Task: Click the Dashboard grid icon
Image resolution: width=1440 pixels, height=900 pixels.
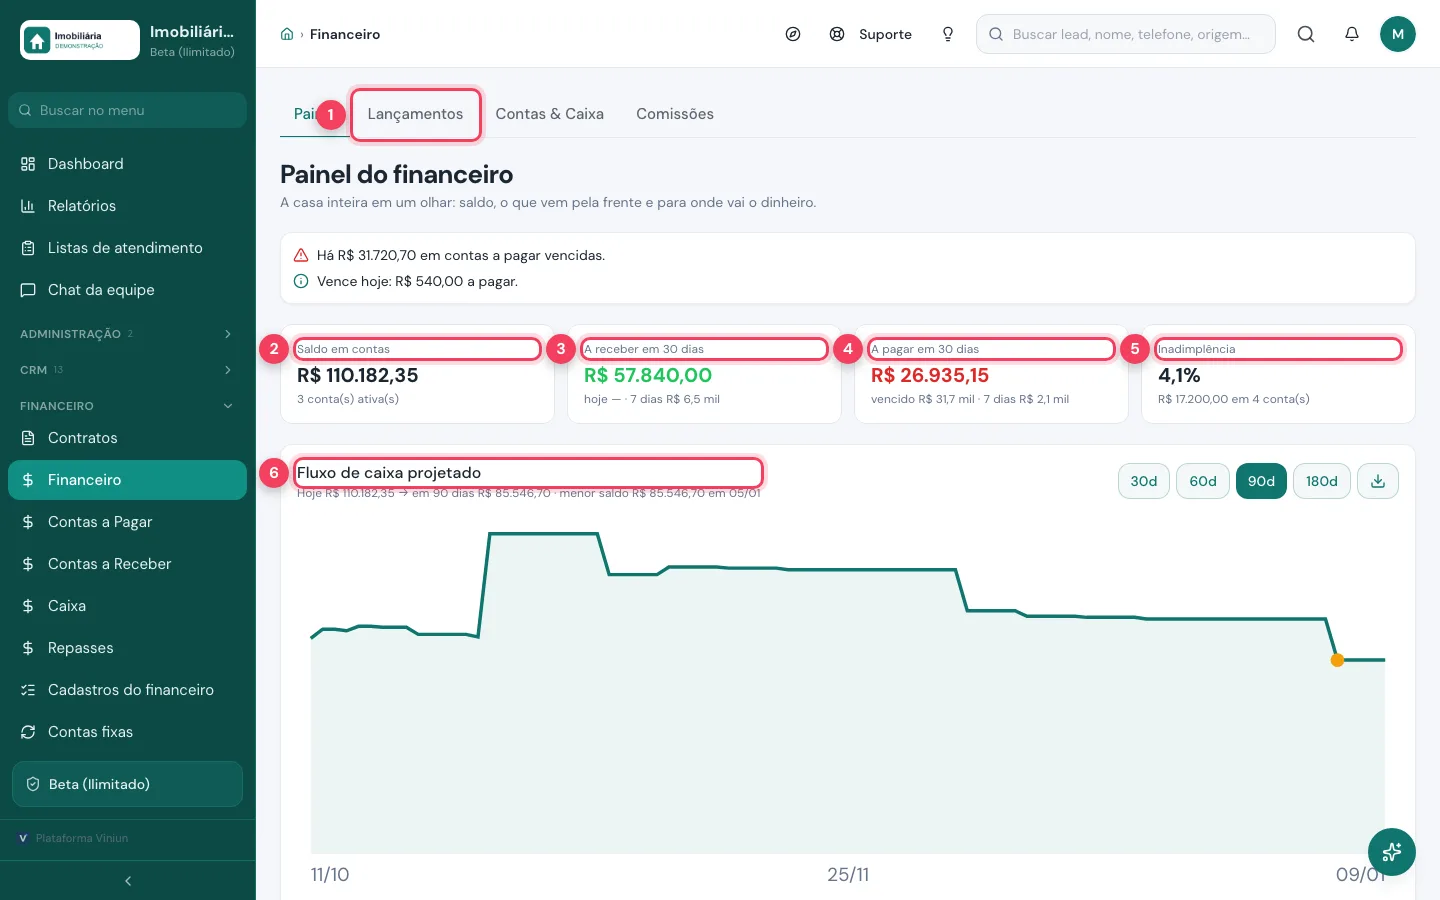Action: tap(28, 164)
